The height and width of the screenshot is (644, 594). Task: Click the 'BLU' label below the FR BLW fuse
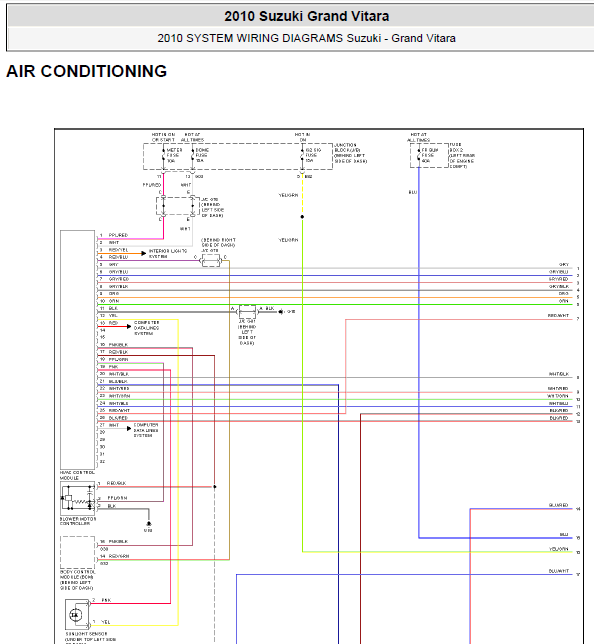pyautogui.click(x=412, y=192)
